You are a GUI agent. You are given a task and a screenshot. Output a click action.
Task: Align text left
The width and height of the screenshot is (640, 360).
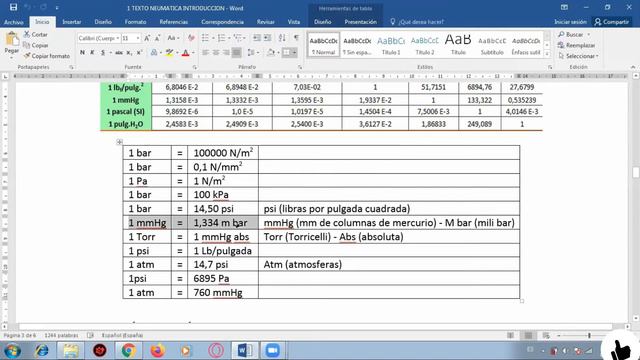click(x=205, y=52)
